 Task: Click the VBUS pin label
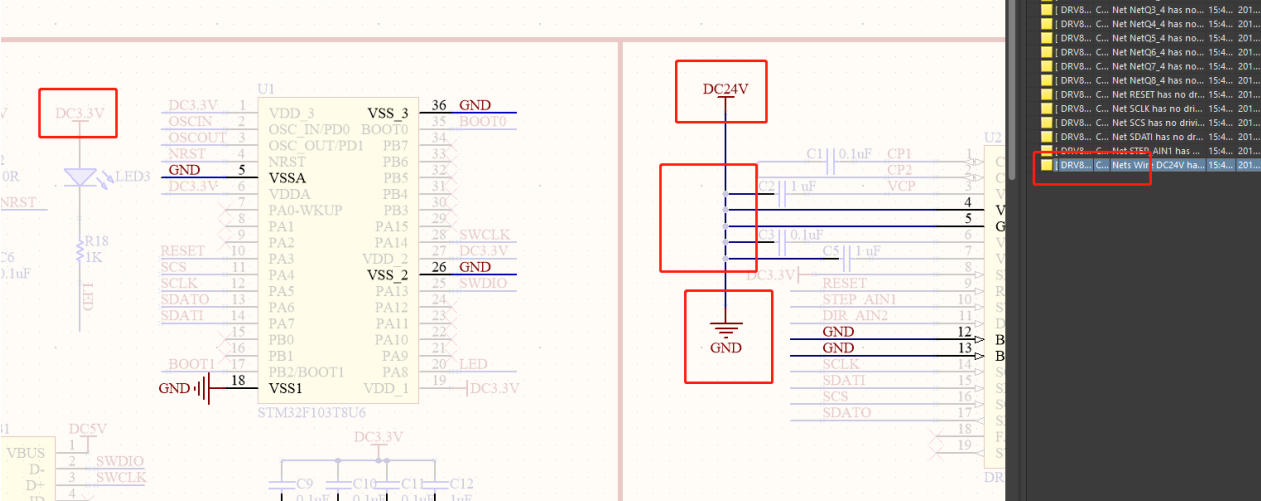pyautogui.click(x=26, y=452)
